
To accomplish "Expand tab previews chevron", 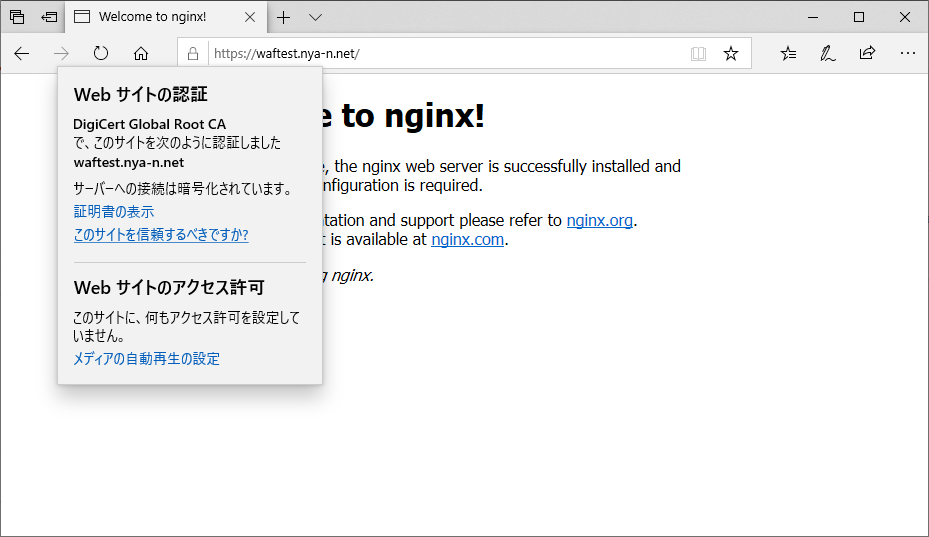I will 315,17.
